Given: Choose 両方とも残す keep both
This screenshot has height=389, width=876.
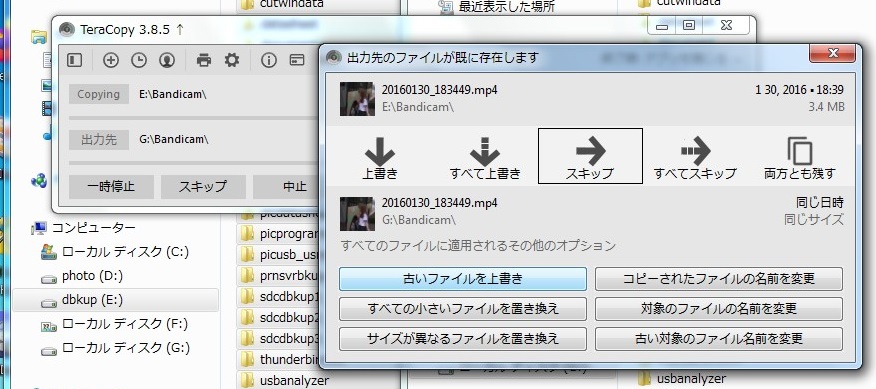Looking at the screenshot, I should click(x=799, y=156).
